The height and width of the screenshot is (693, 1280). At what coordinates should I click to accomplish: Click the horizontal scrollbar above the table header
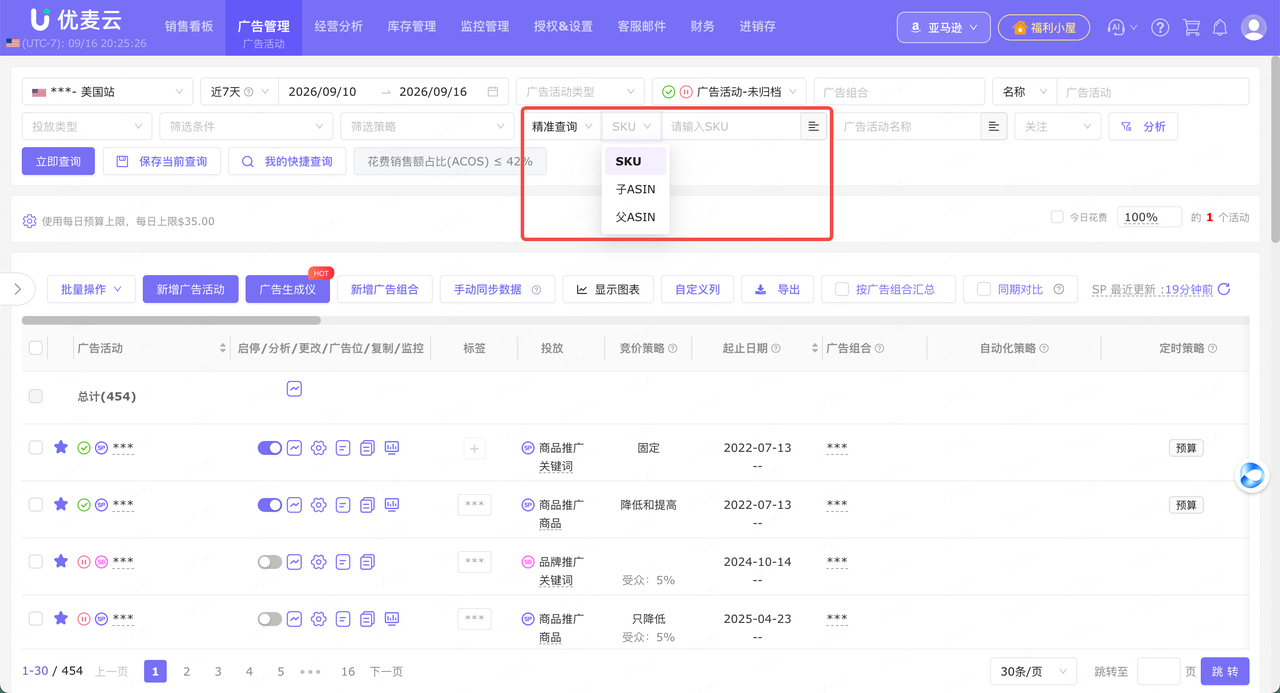click(x=171, y=321)
